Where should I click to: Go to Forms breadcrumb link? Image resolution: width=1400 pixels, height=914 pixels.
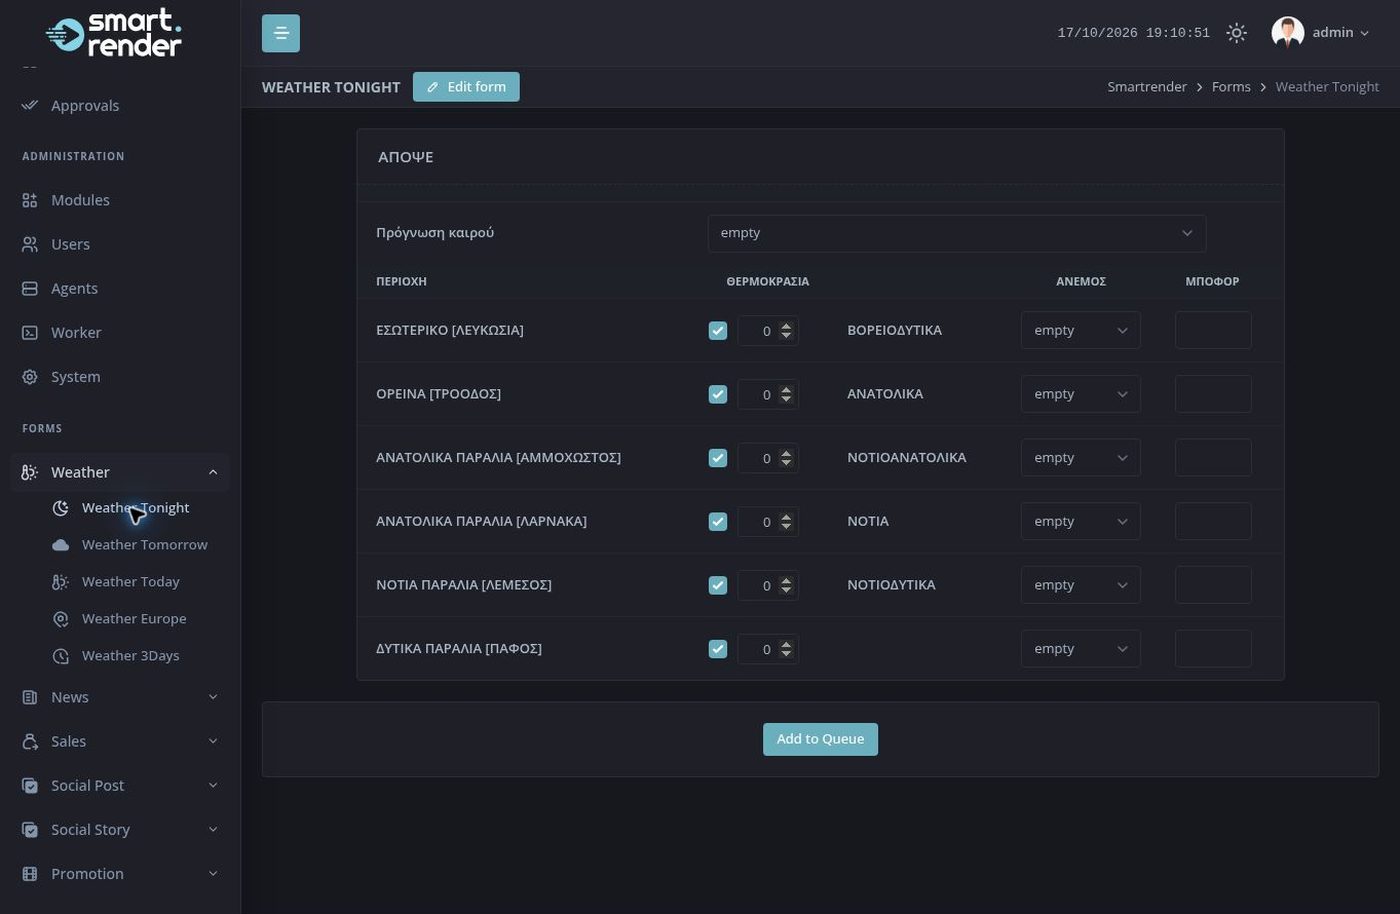pos(1231,87)
